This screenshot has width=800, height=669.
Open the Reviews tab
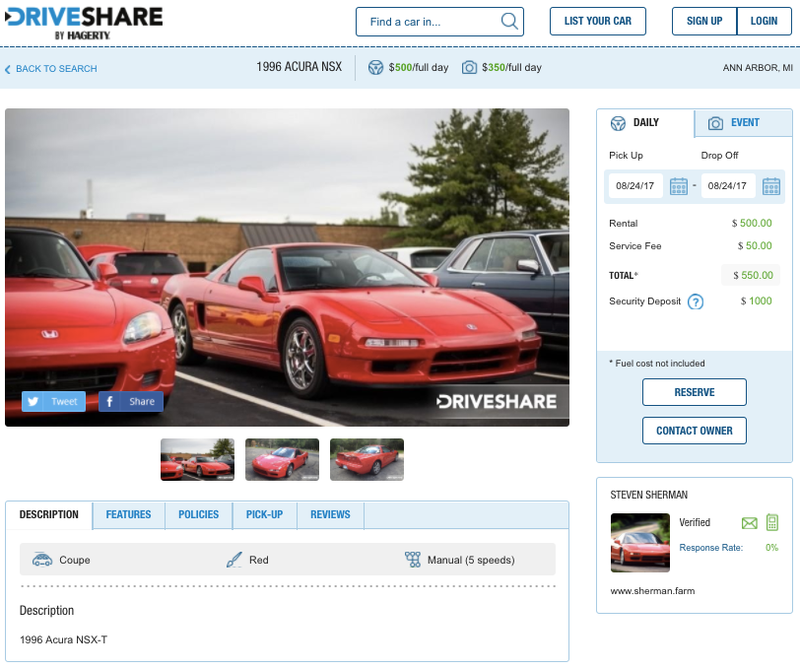pos(330,514)
